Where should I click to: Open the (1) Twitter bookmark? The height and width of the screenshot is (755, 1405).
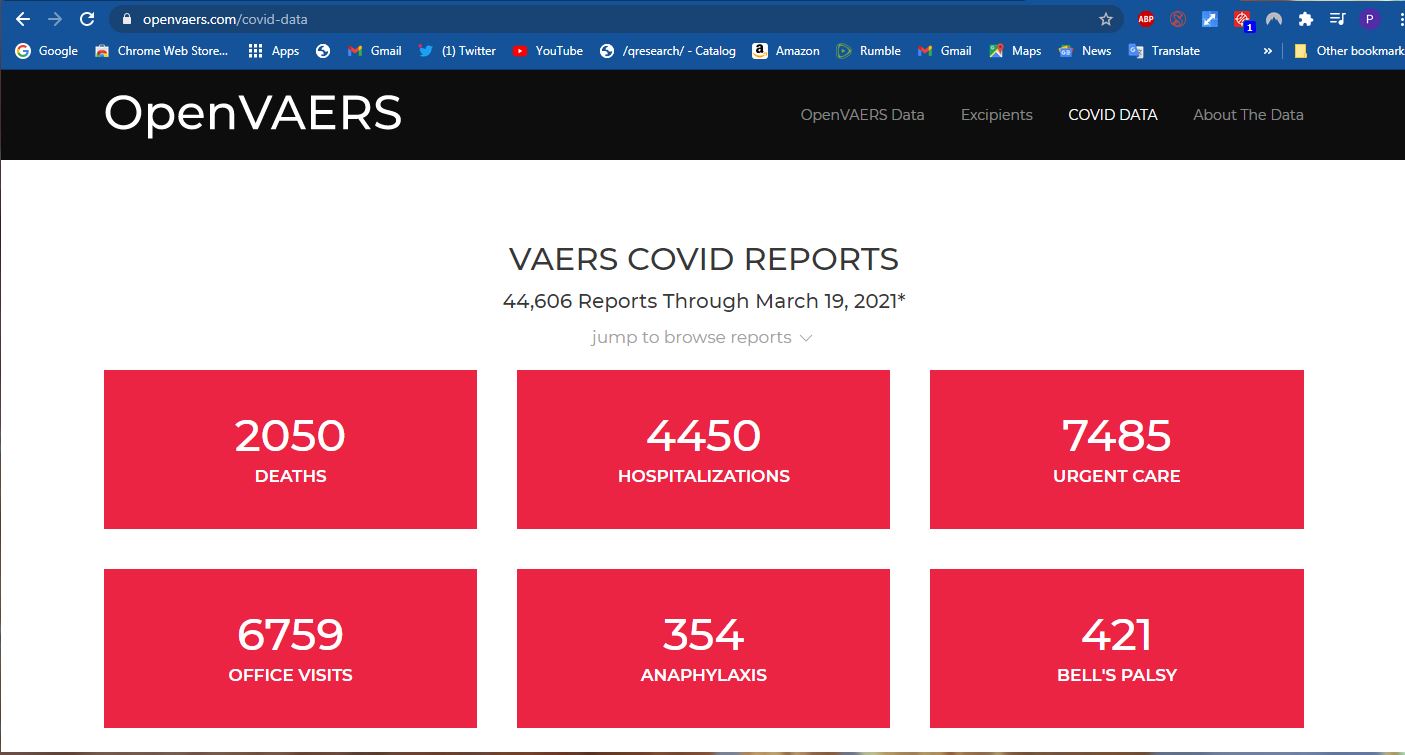[457, 51]
